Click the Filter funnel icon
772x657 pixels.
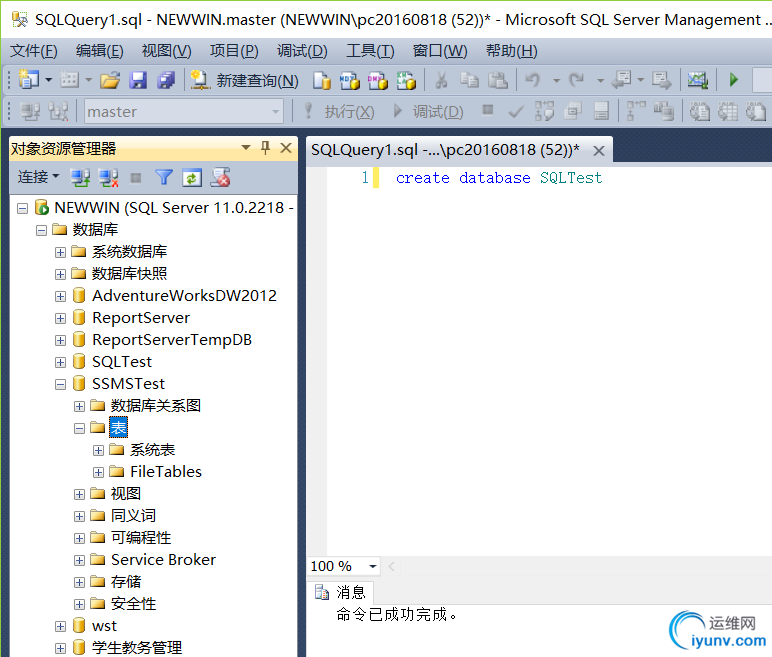163,177
